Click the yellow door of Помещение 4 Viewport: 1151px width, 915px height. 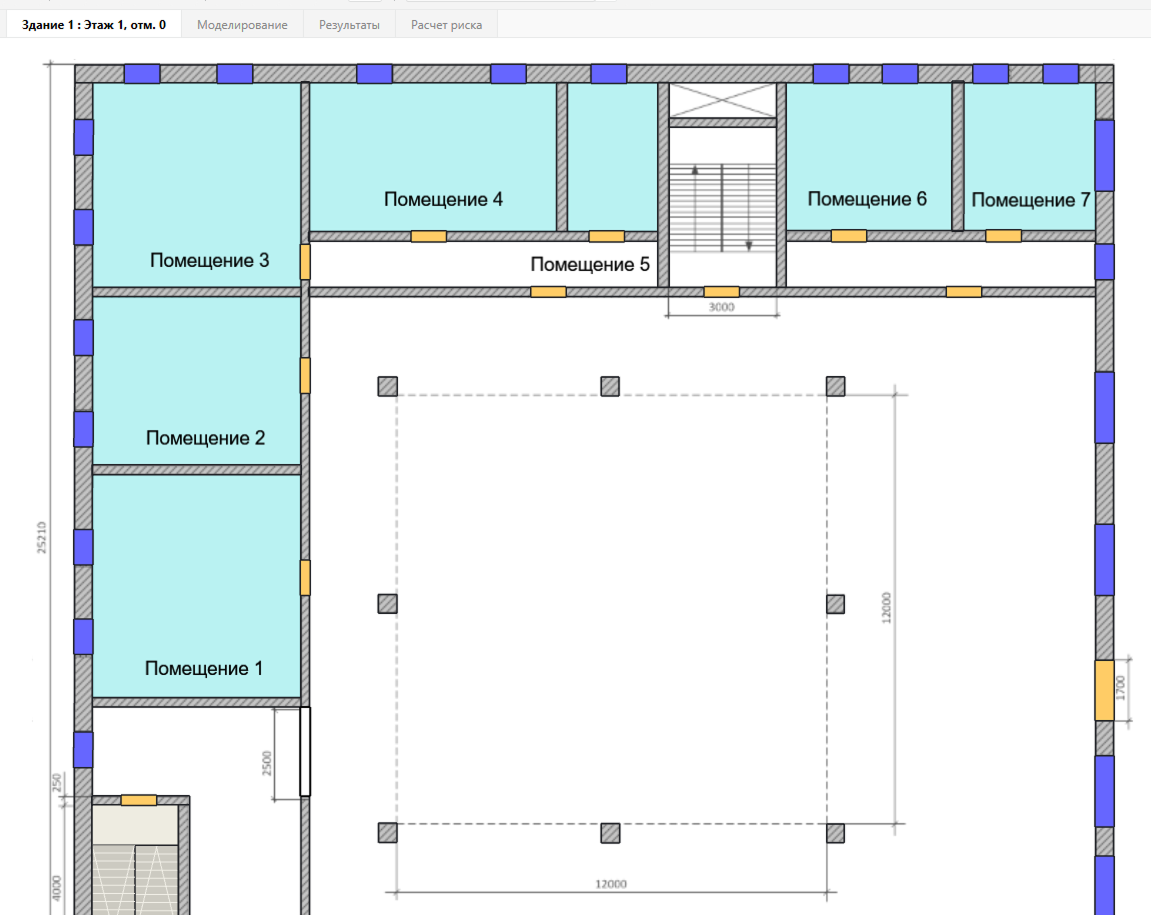coord(429,236)
